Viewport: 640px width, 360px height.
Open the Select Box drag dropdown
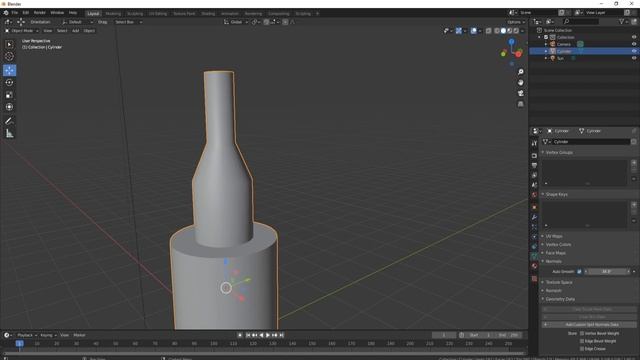click(128, 22)
